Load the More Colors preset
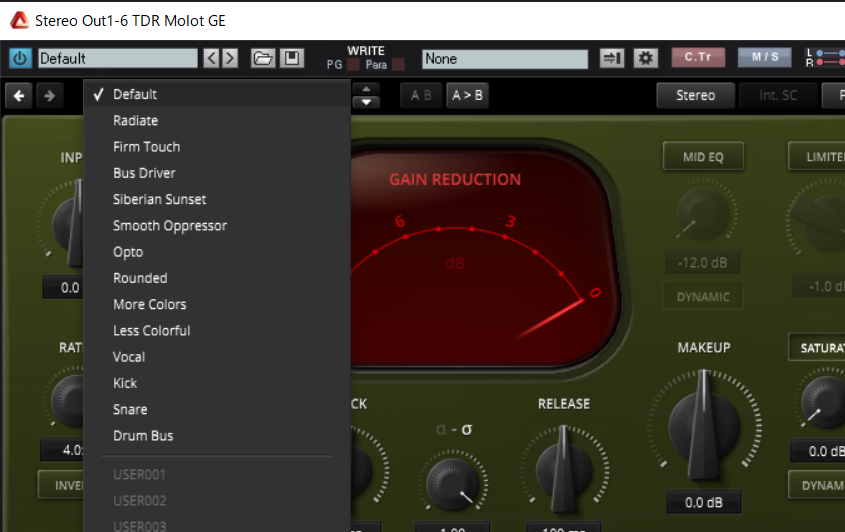 pyautogui.click(x=217, y=305)
